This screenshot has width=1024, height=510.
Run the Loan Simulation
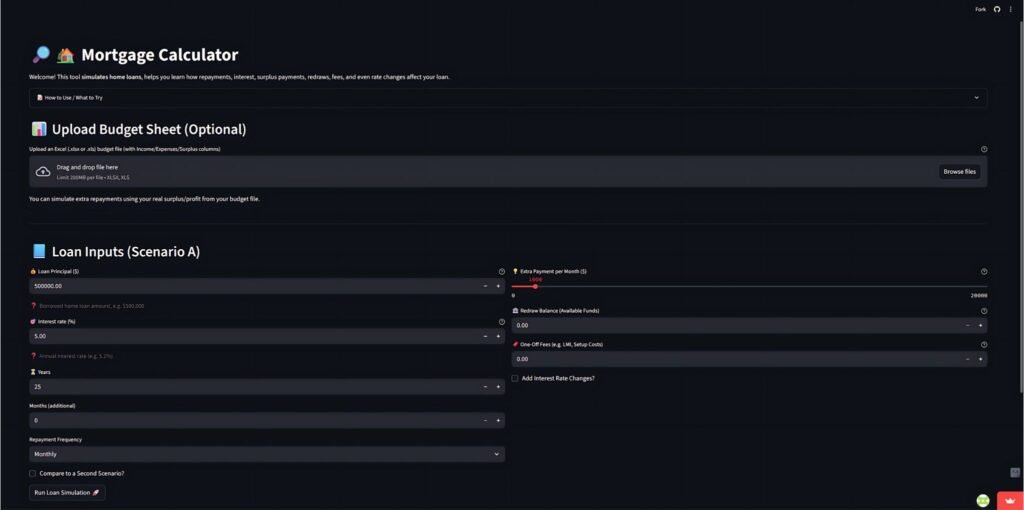tap(67, 492)
